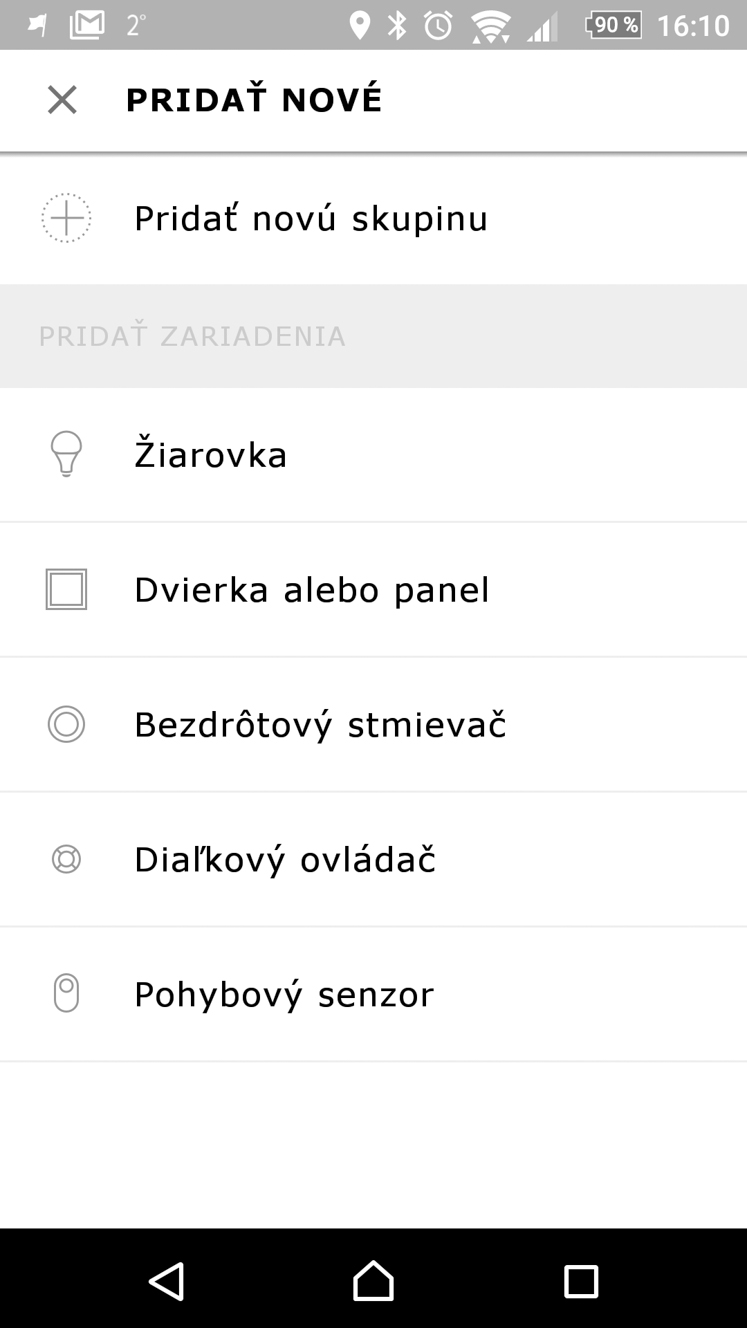The image size is (747, 1328).
Task: Choose Bezdrôtový stmievač entry
Action: click(373, 724)
